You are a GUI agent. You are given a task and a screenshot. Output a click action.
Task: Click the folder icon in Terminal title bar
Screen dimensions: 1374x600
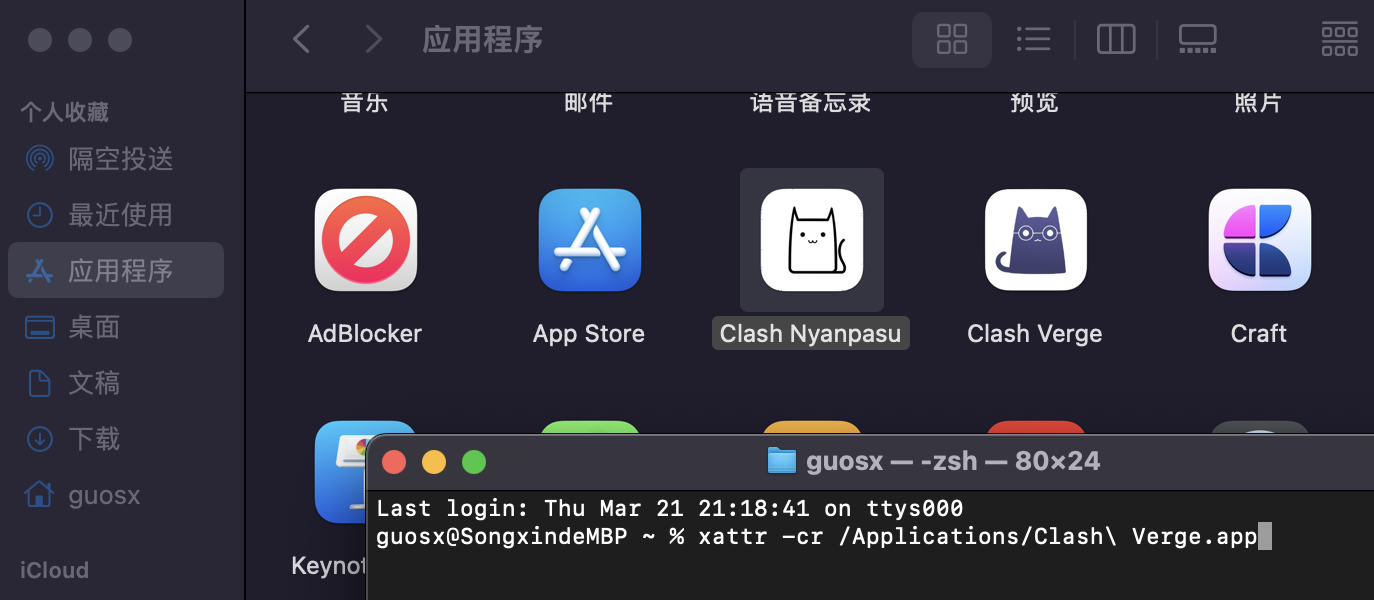click(x=781, y=461)
